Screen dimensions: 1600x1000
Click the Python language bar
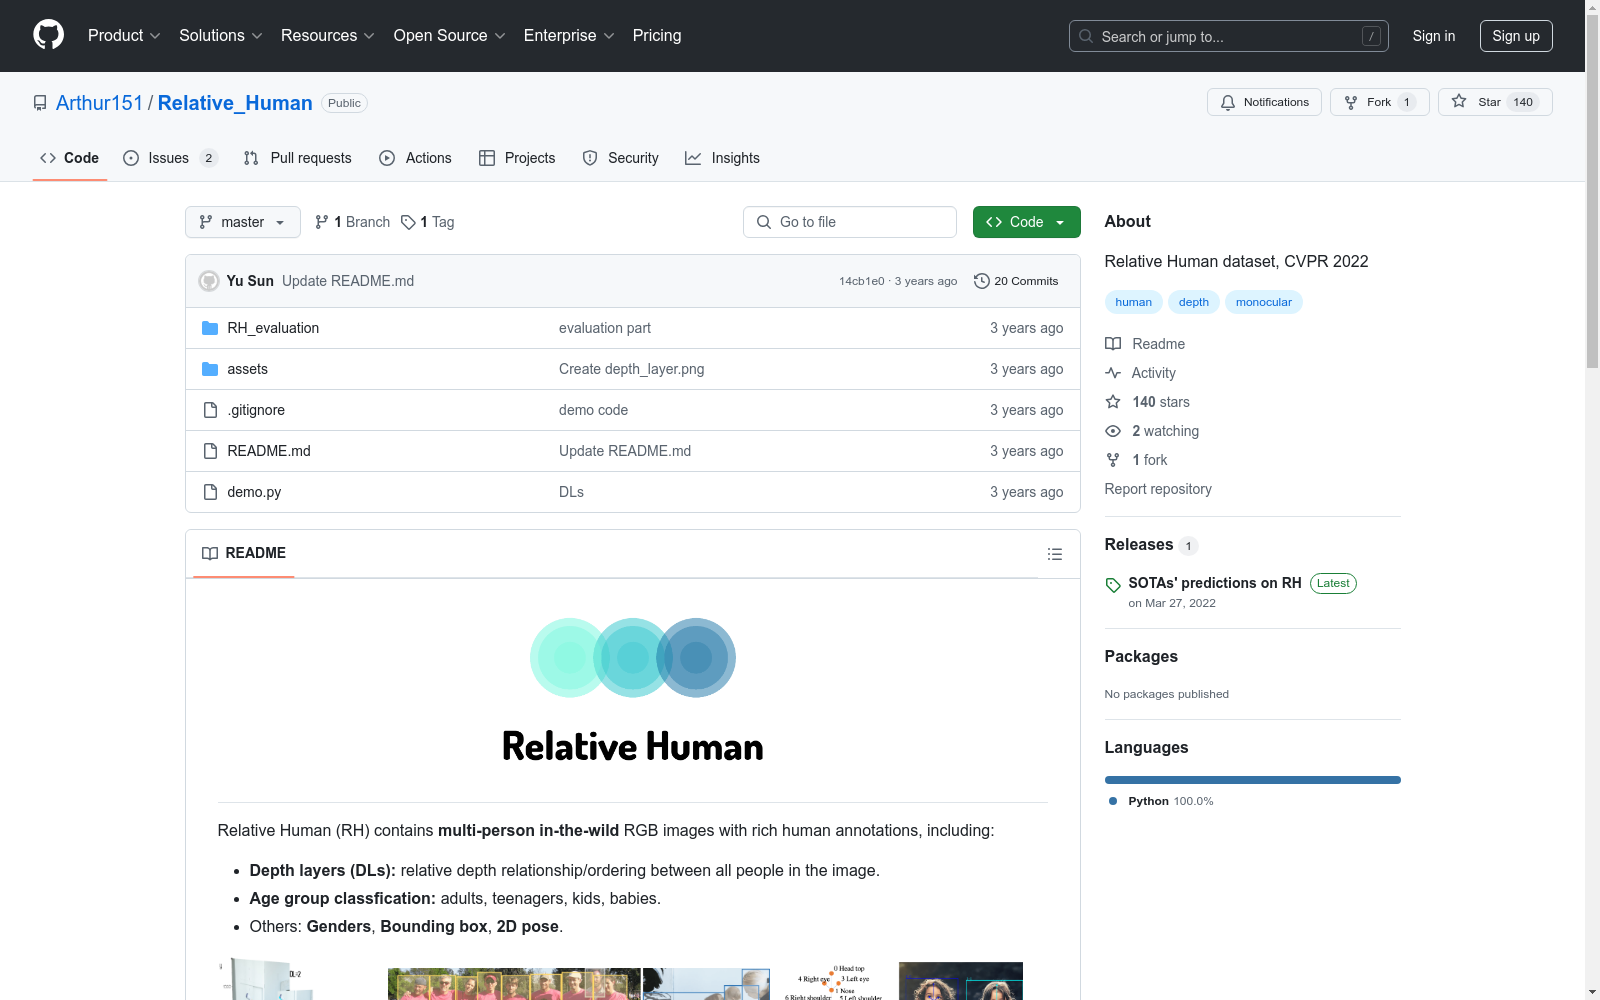tap(1253, 780)
